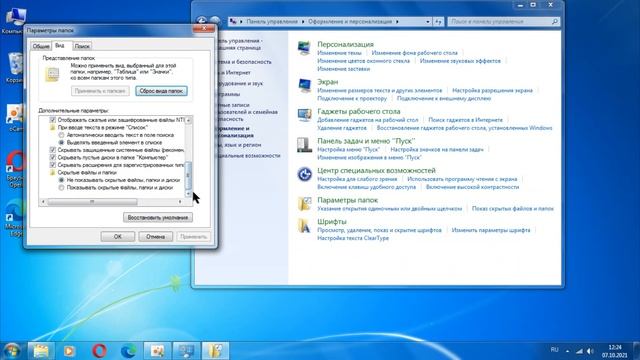This screenshot has height=360, width=640.
Task: Click the horizontal scrollbar thumb in settings list
Action: click(92, 202)
